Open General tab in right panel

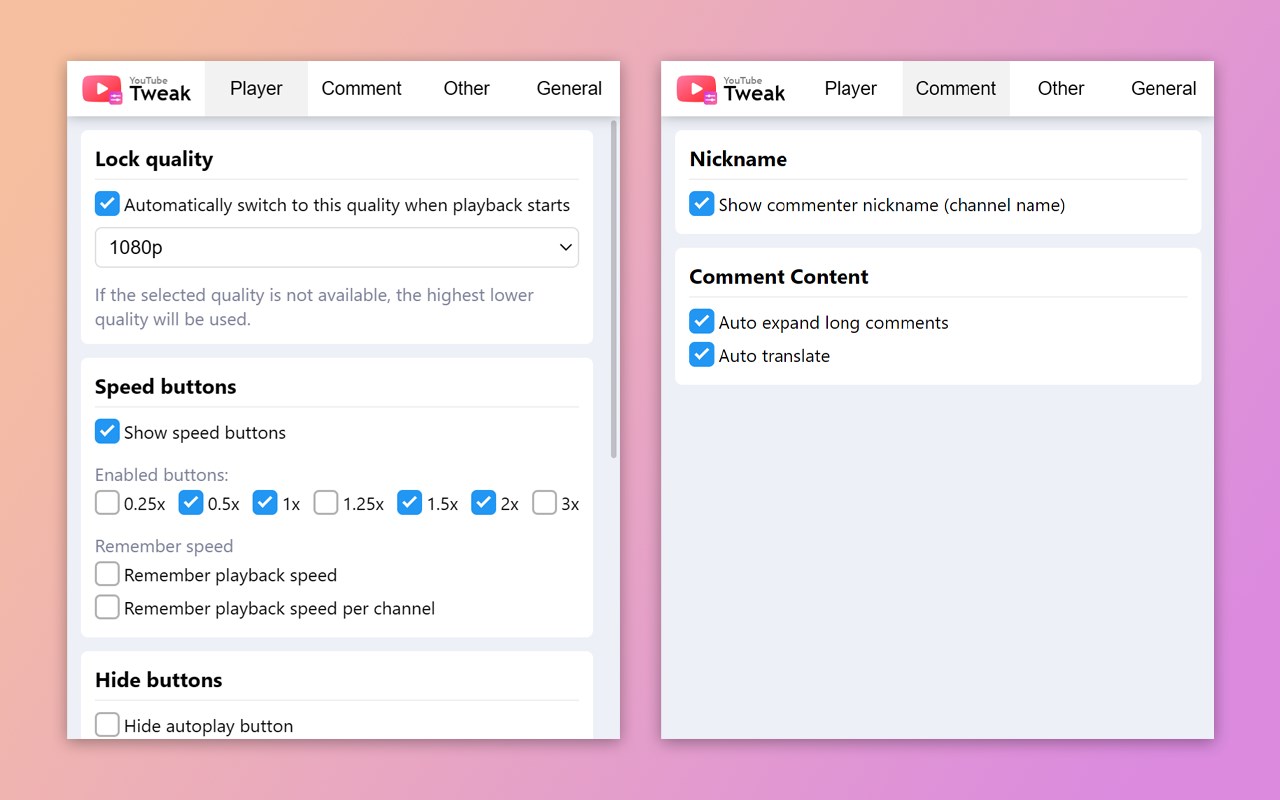pyautogui.click(x=1163, y=89)
